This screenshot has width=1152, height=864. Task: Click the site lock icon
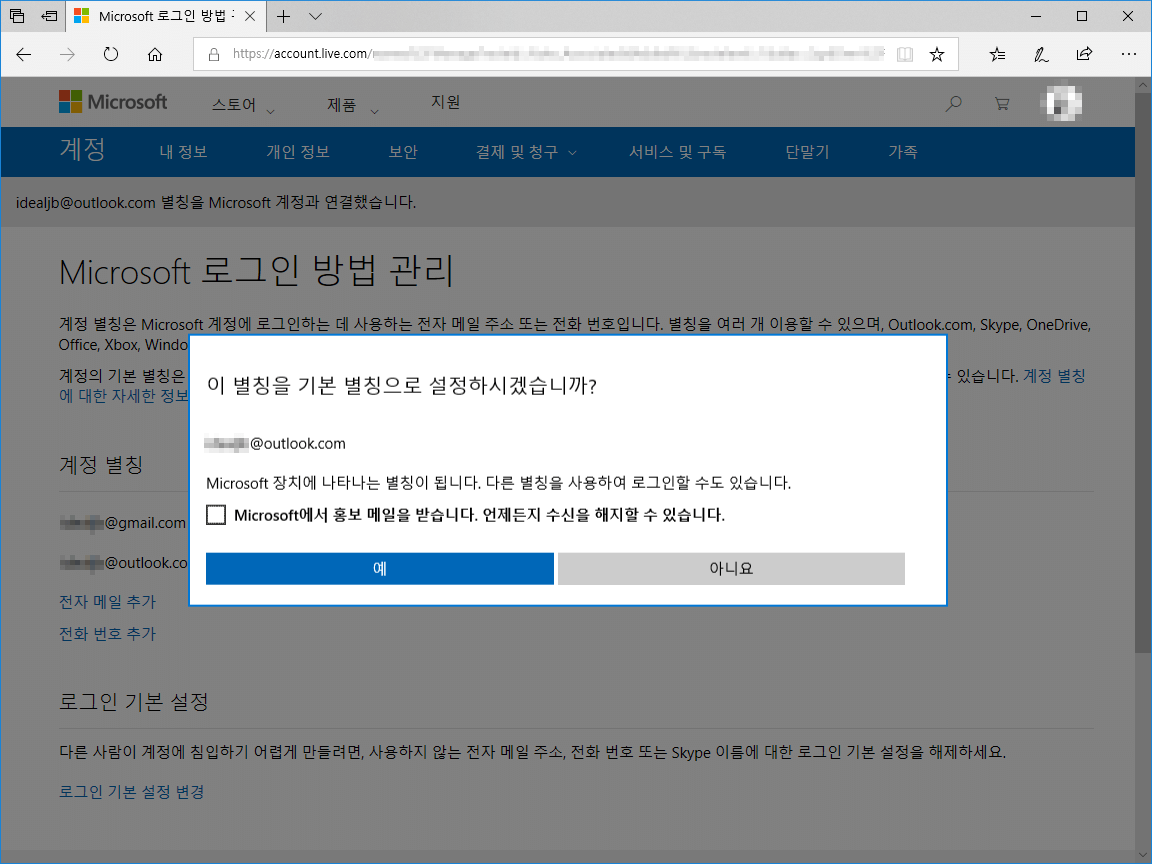coord(214,54)
